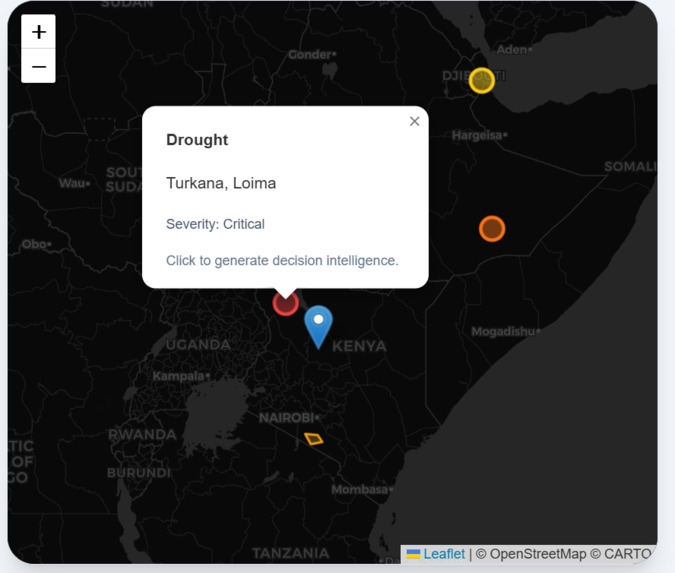Click the NAIROBI city label
Viewport: 675px width, 573px height.
[x=287, y=418]
